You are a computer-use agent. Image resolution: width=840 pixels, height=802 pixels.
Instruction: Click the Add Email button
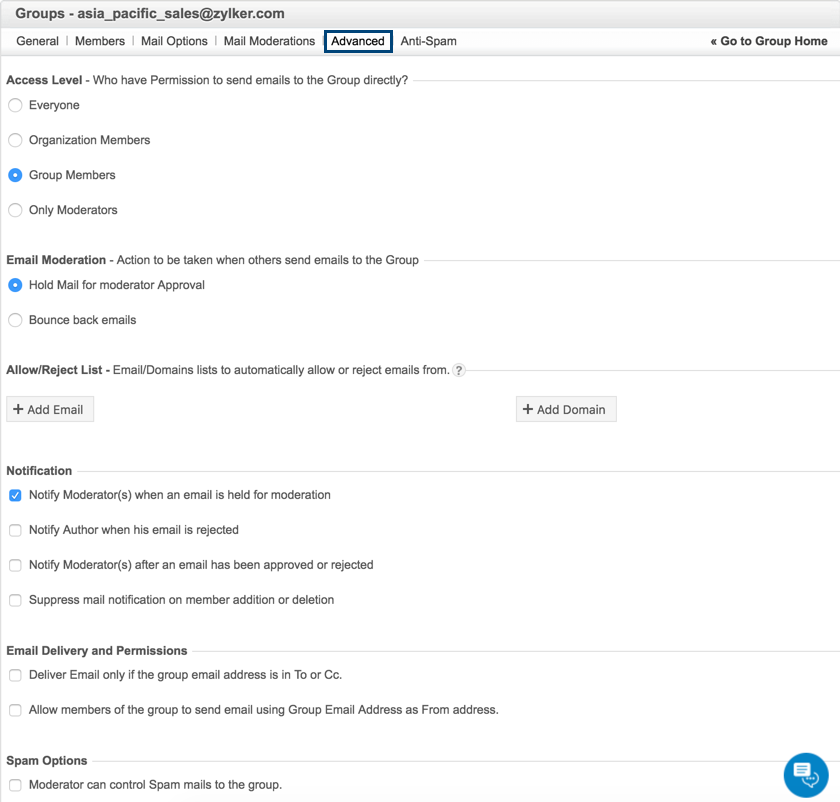[50, 409]
